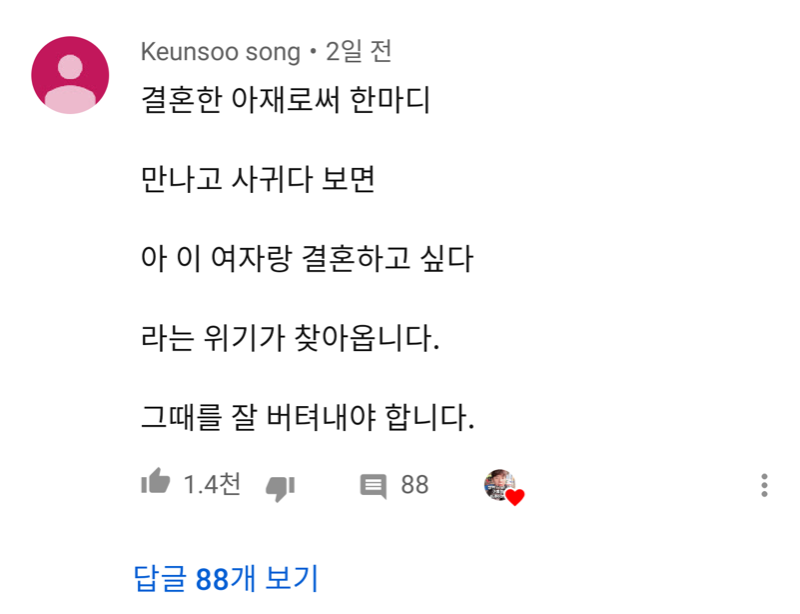
Task: Open Keunsoo song's channel name link
Action: point(220,51)
